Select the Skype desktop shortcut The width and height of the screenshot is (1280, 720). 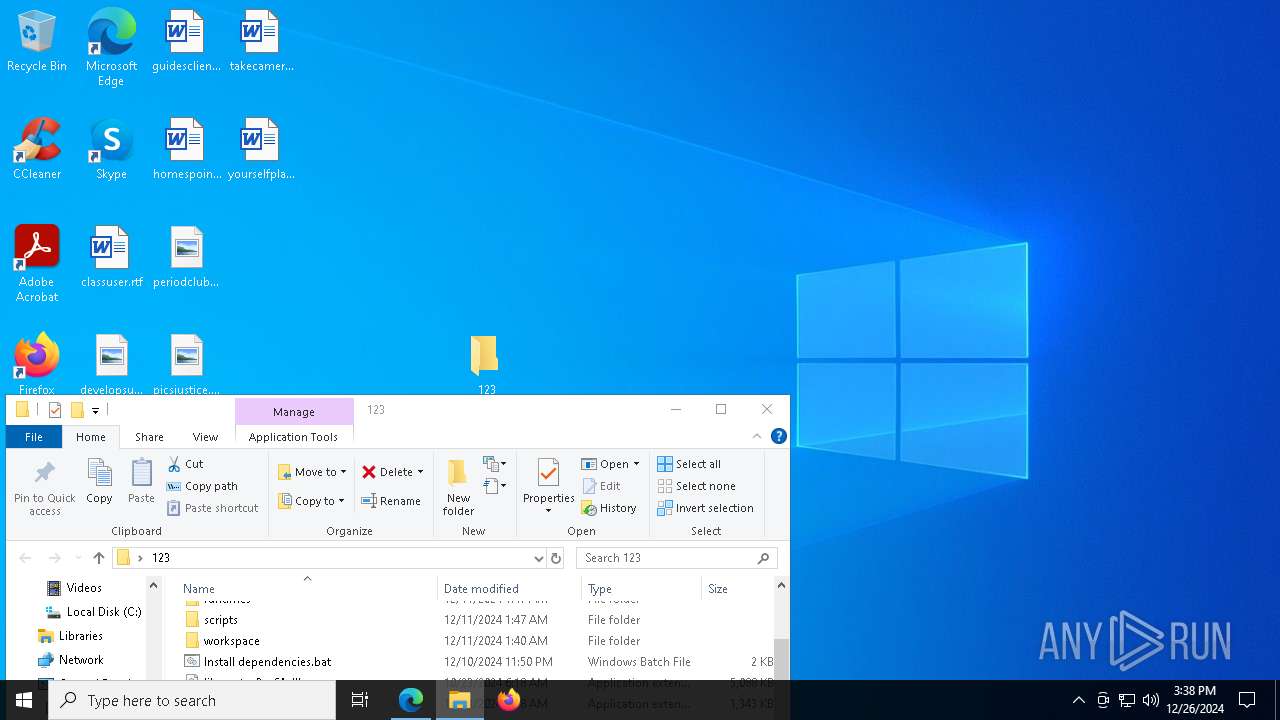(x=111, y=150)
